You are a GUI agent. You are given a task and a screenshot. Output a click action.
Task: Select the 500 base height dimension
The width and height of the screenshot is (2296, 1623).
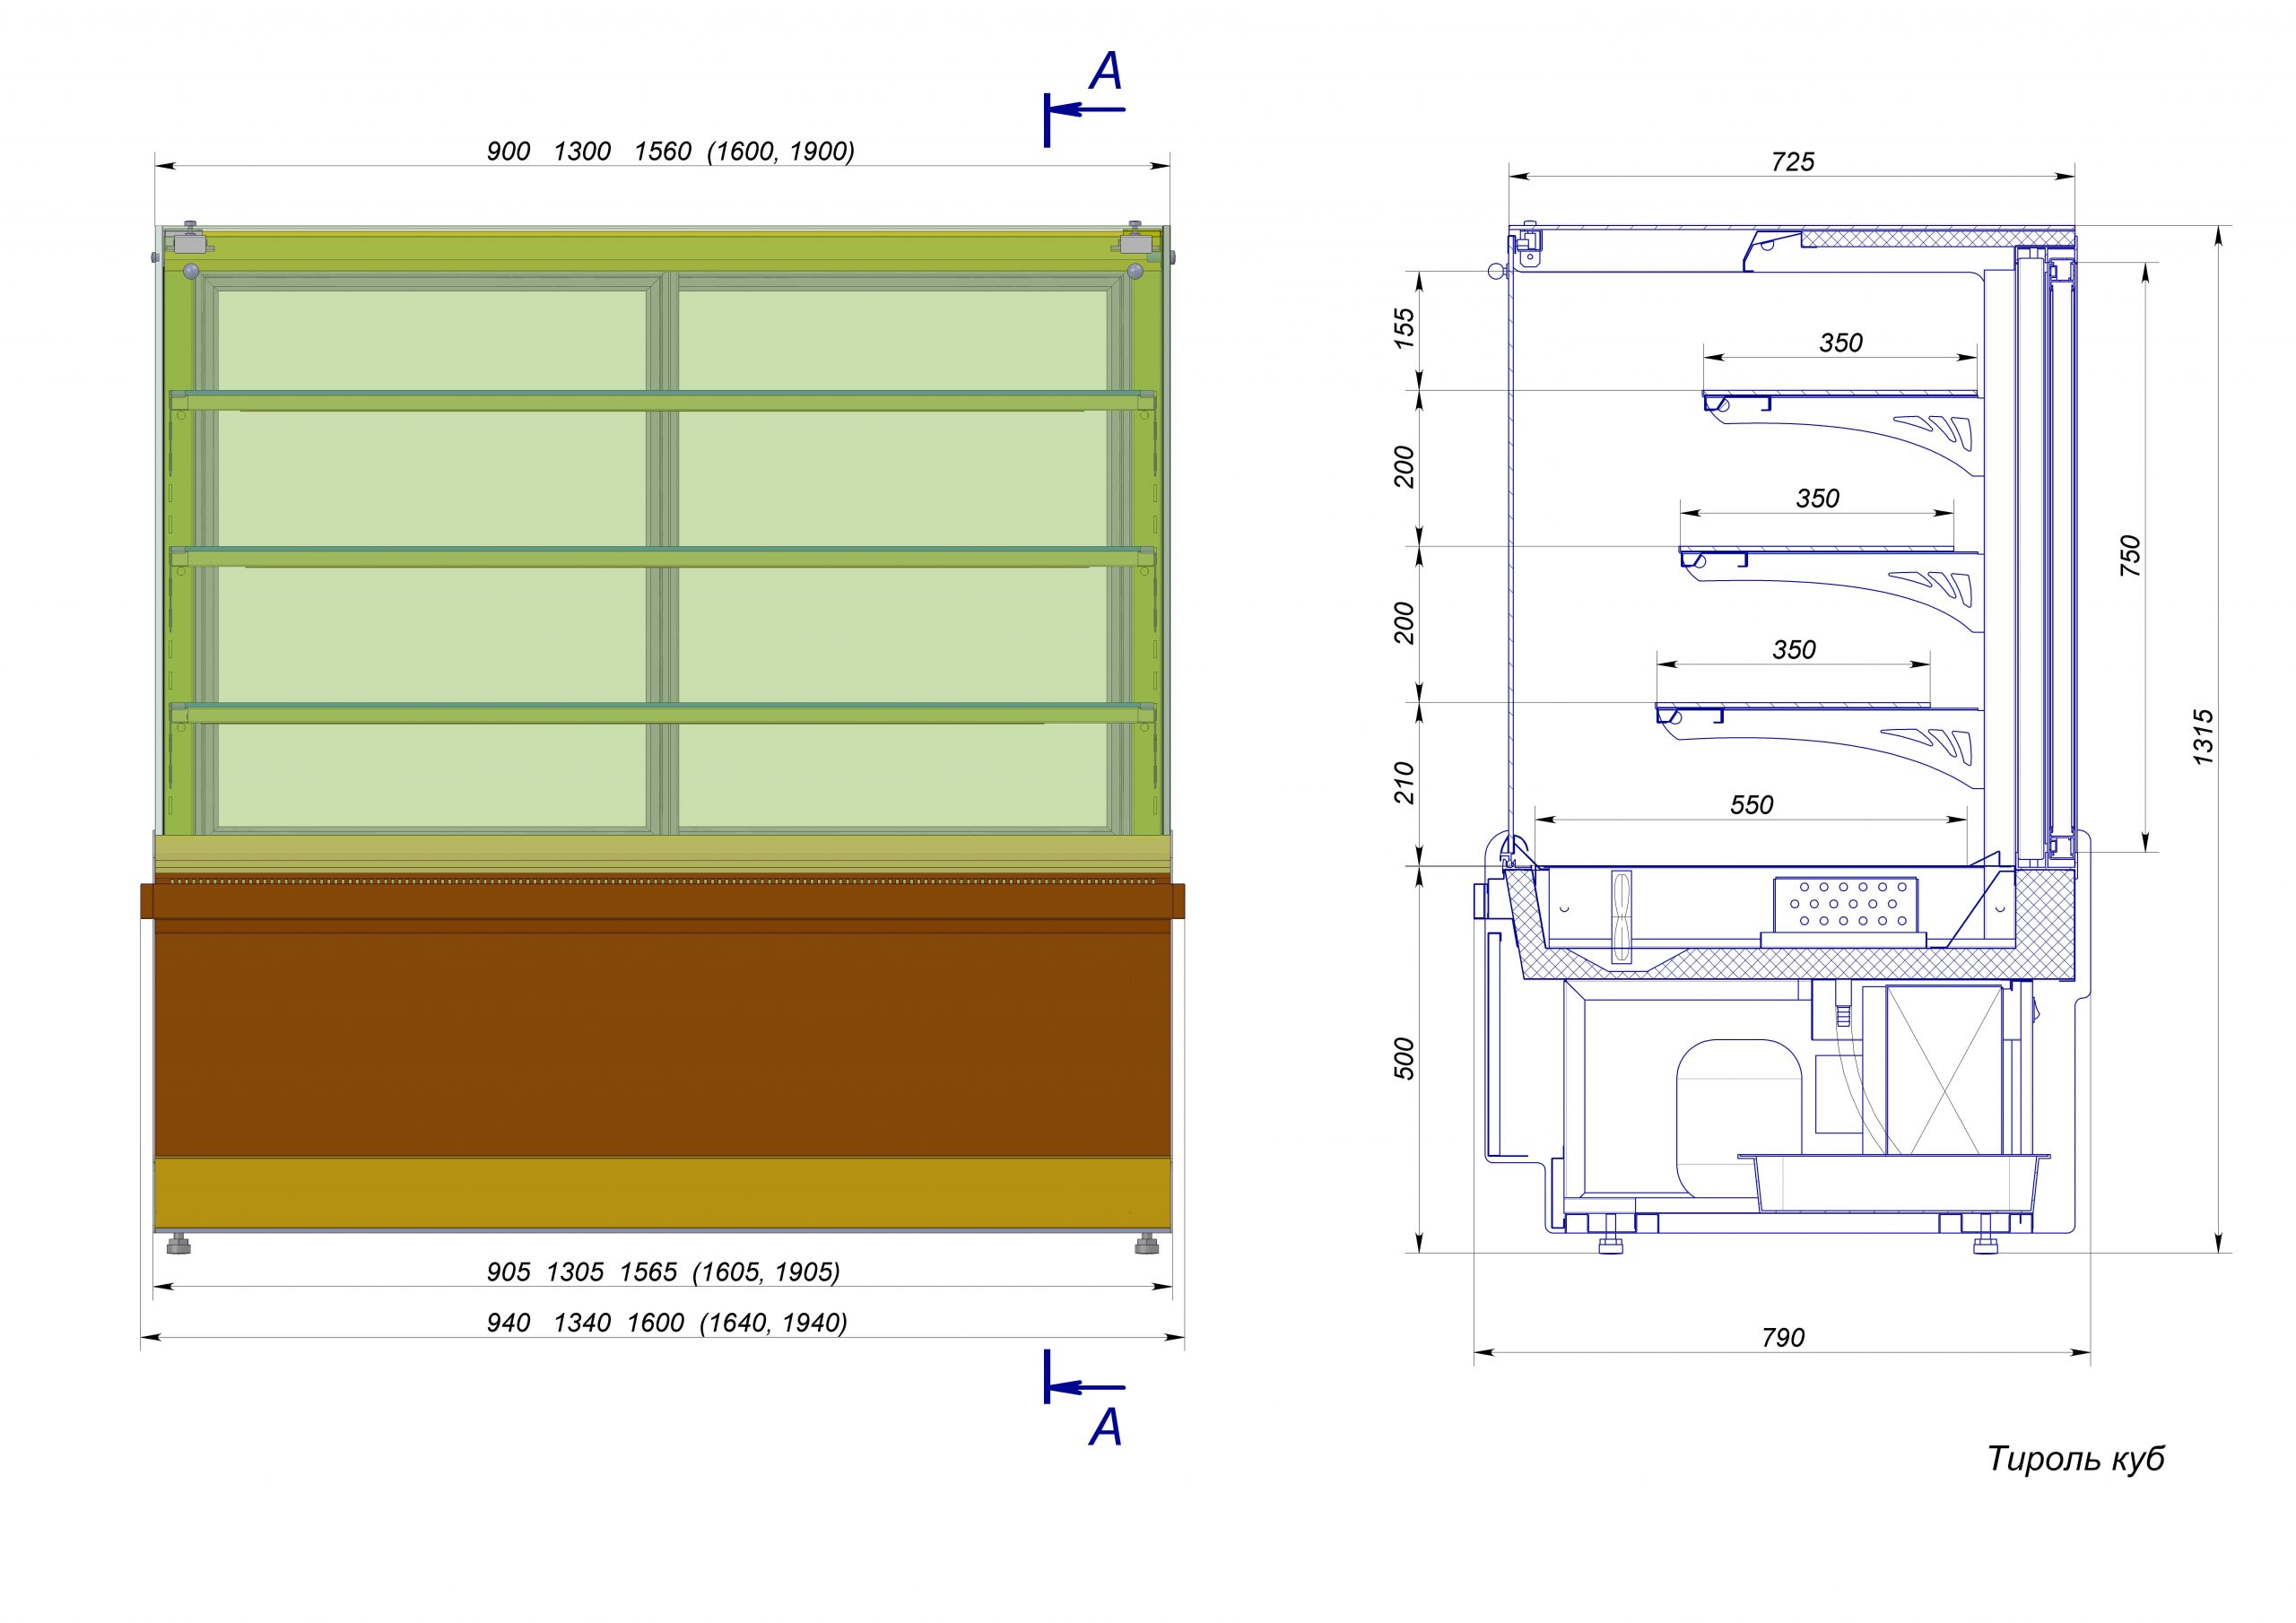1405,1059
